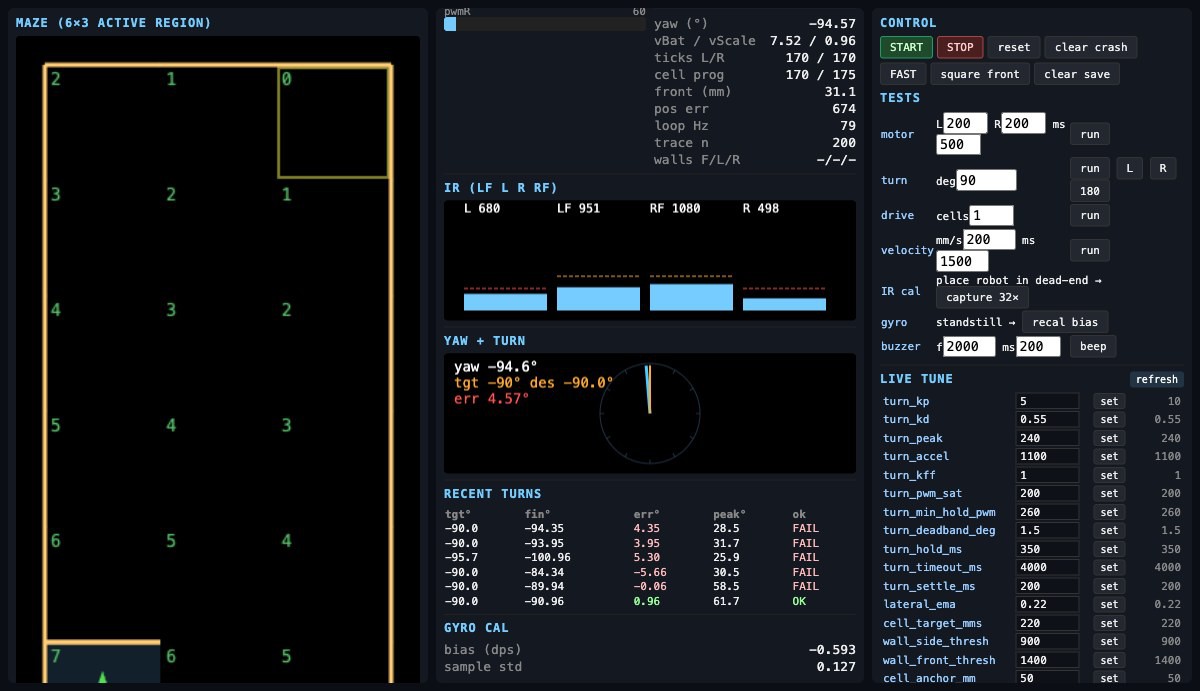
Task: Edit the turn_min_hold_pwm field
Action: 1047,512
